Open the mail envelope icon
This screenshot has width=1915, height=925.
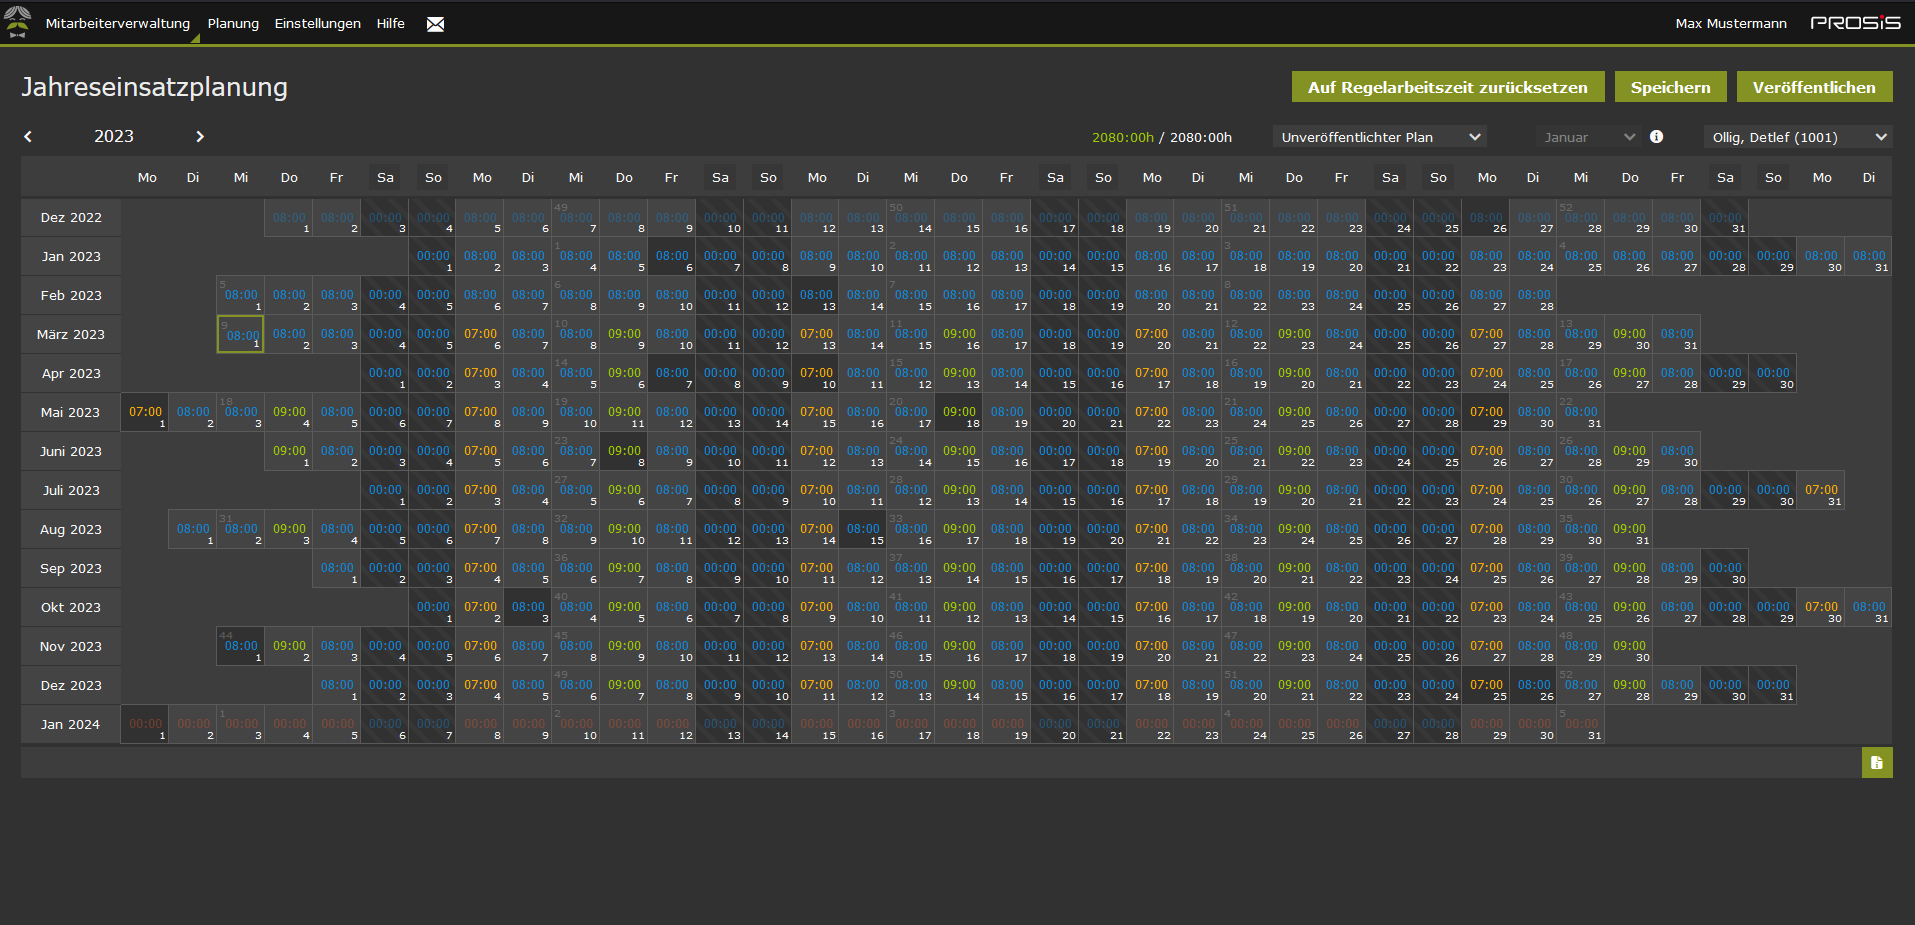coord(435,24)
